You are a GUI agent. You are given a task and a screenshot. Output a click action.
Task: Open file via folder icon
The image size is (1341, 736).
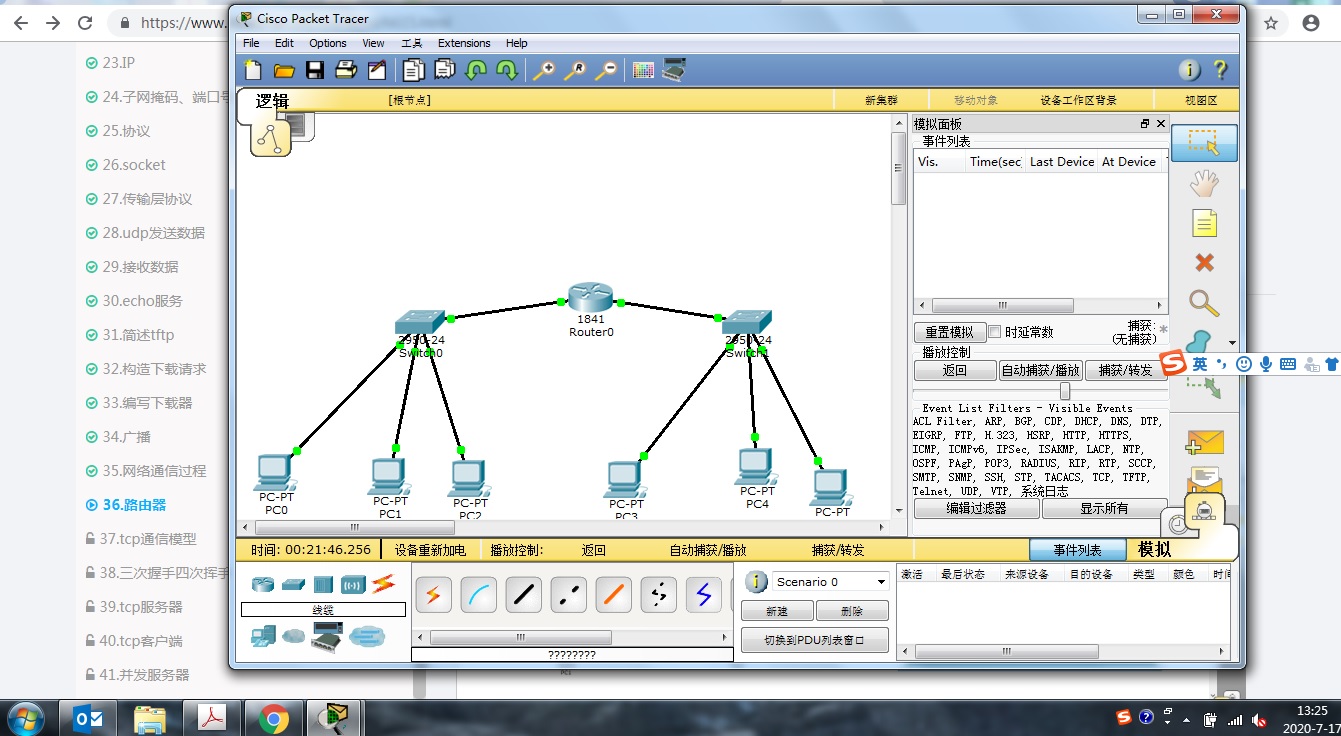(x=284, y=70)
